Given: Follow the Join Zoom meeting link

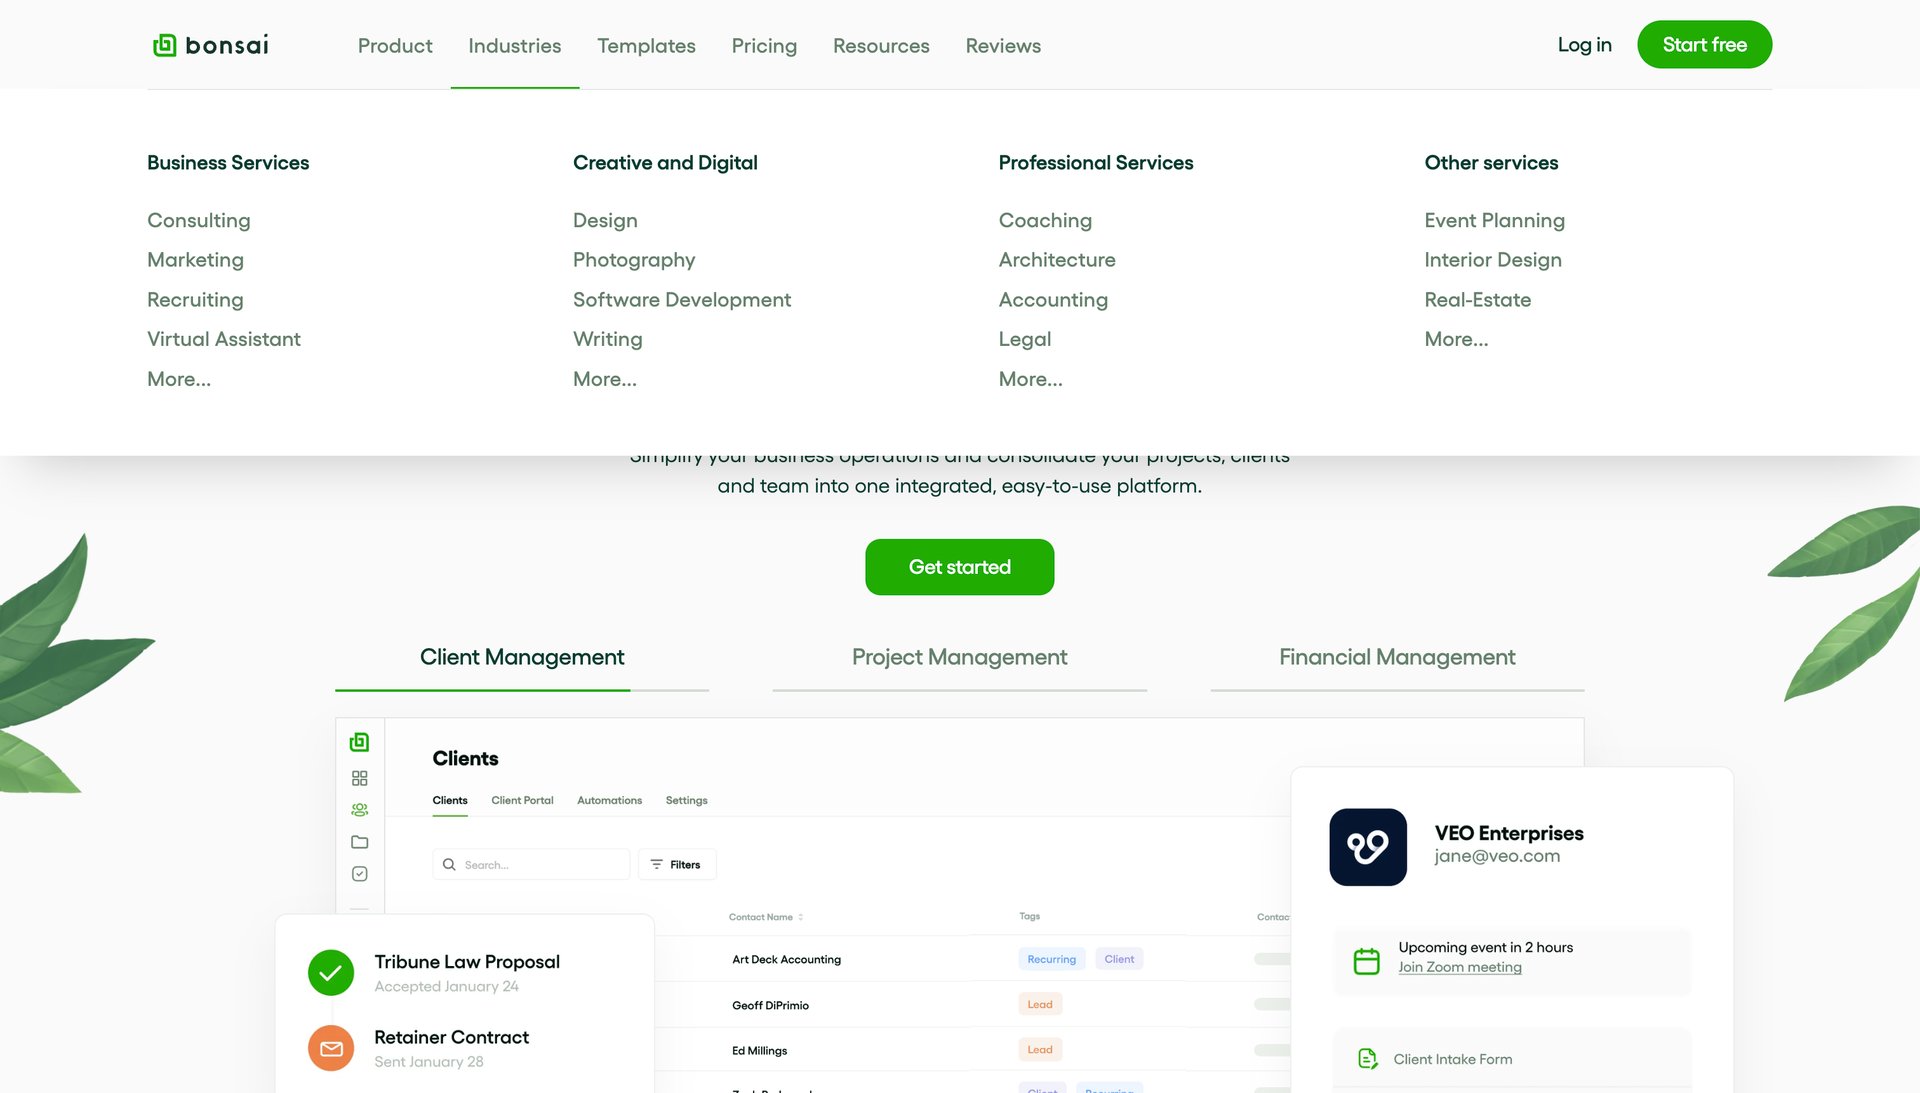Looking at the screenshot, I should point(1460,967).
